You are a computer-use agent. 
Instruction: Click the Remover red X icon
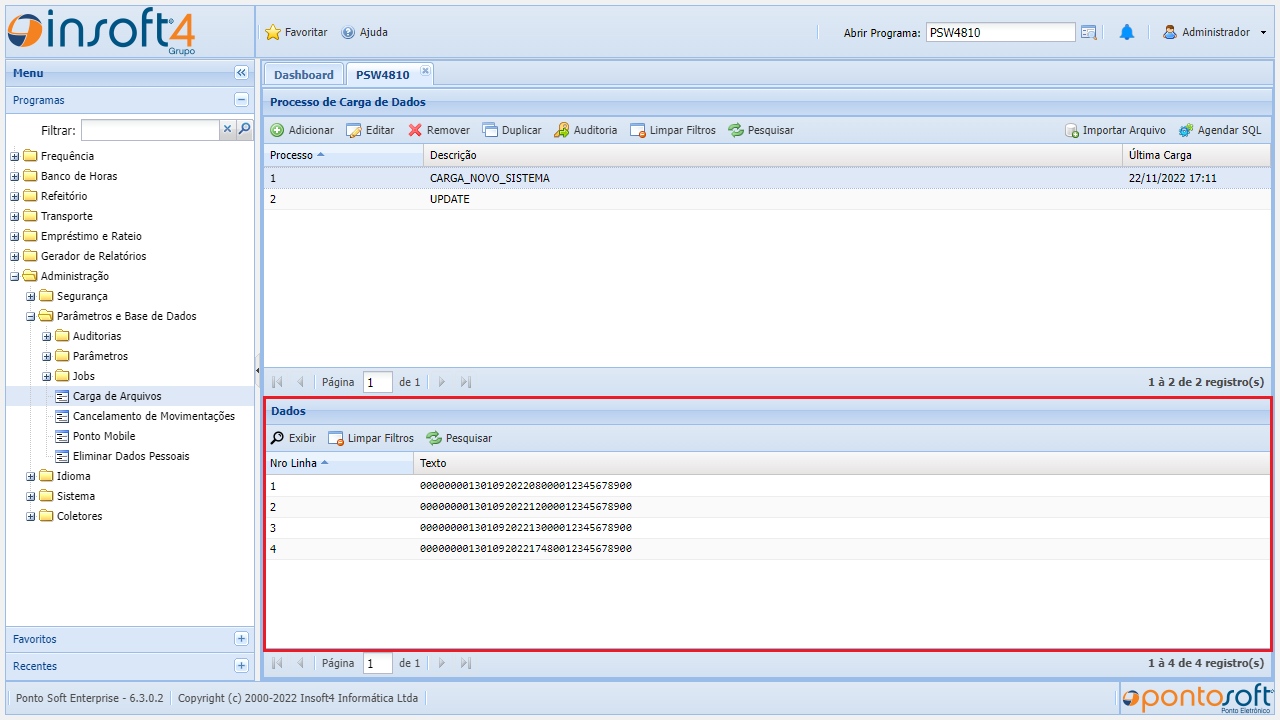415,130
